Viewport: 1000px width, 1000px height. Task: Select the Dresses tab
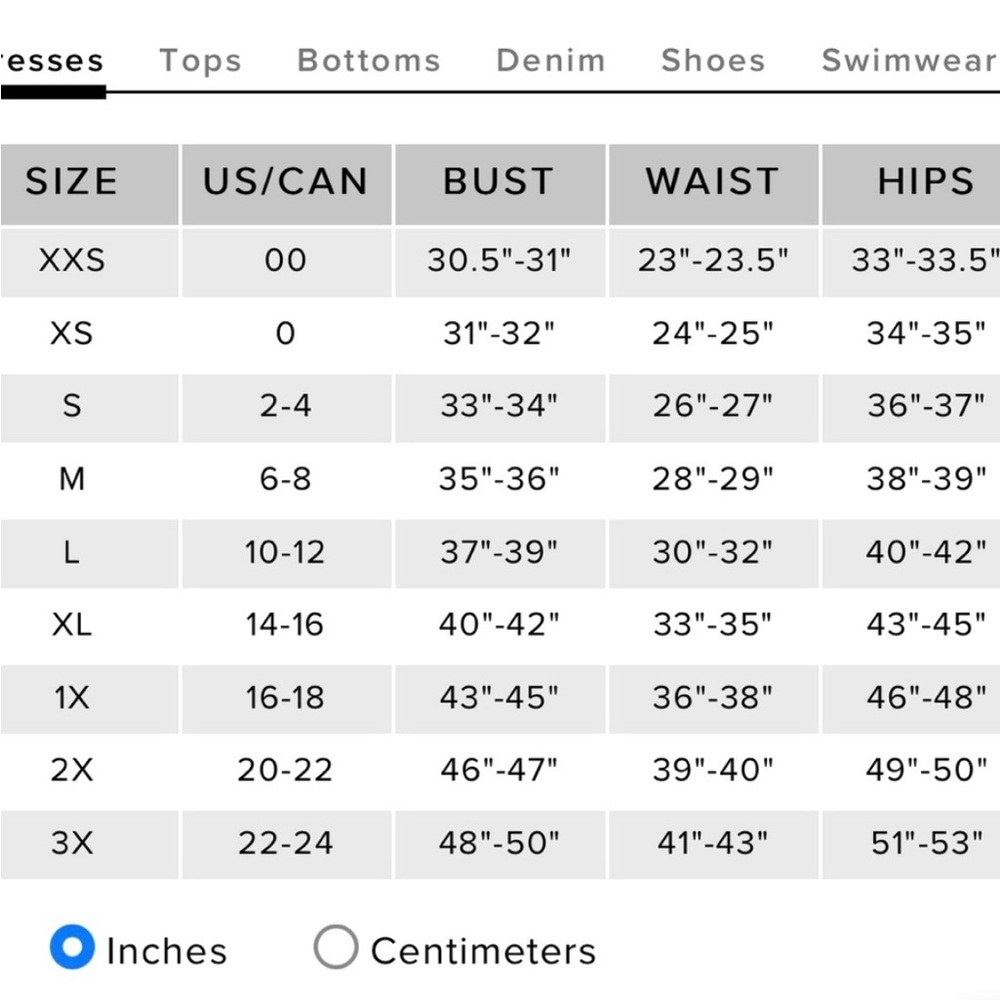click(52, 62)
